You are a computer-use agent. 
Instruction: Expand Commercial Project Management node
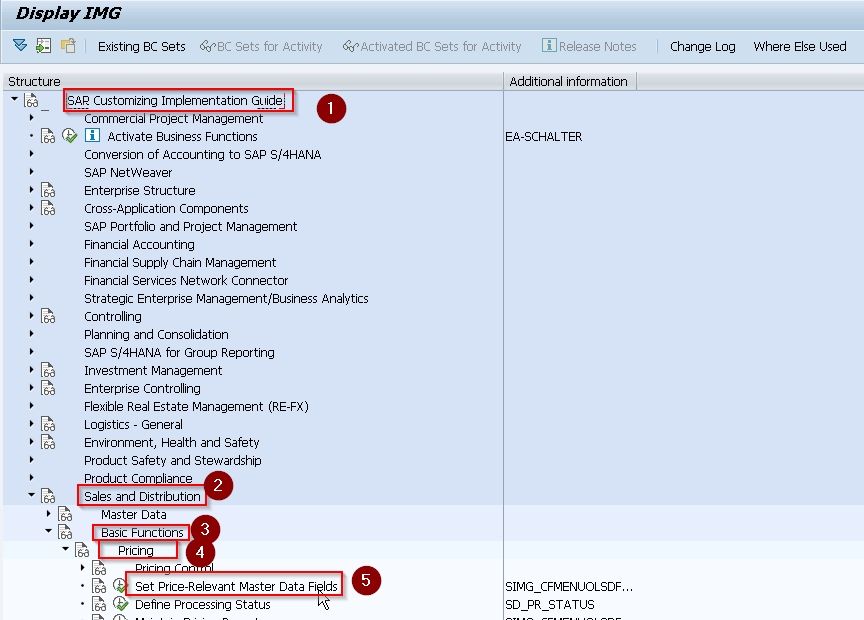31,117
